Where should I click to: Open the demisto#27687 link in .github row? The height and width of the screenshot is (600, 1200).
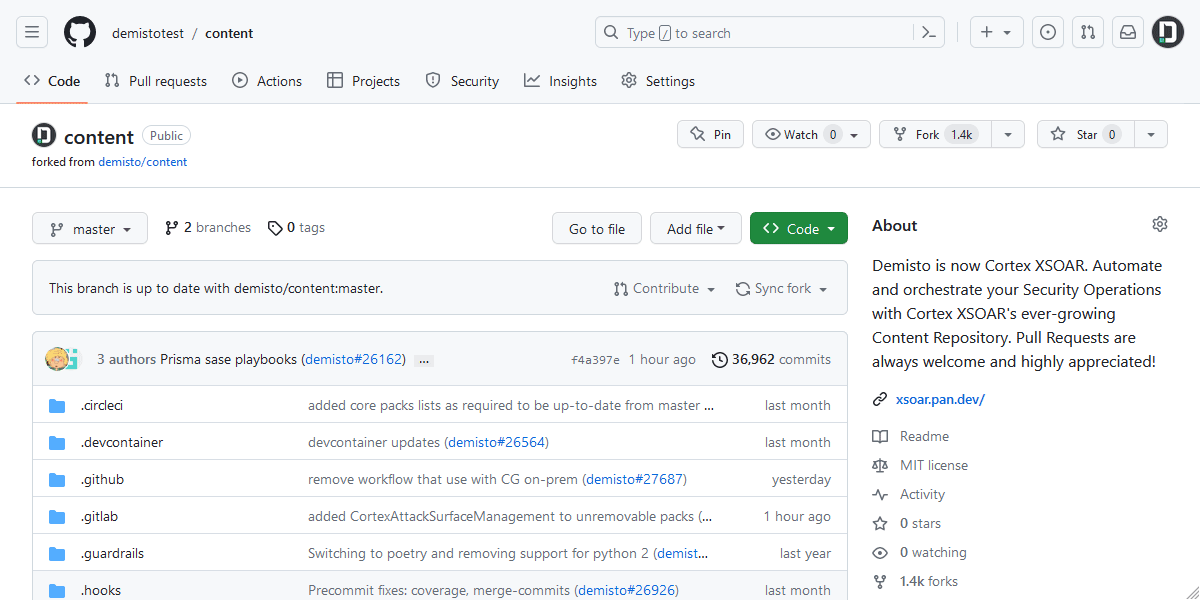[634, 480]
